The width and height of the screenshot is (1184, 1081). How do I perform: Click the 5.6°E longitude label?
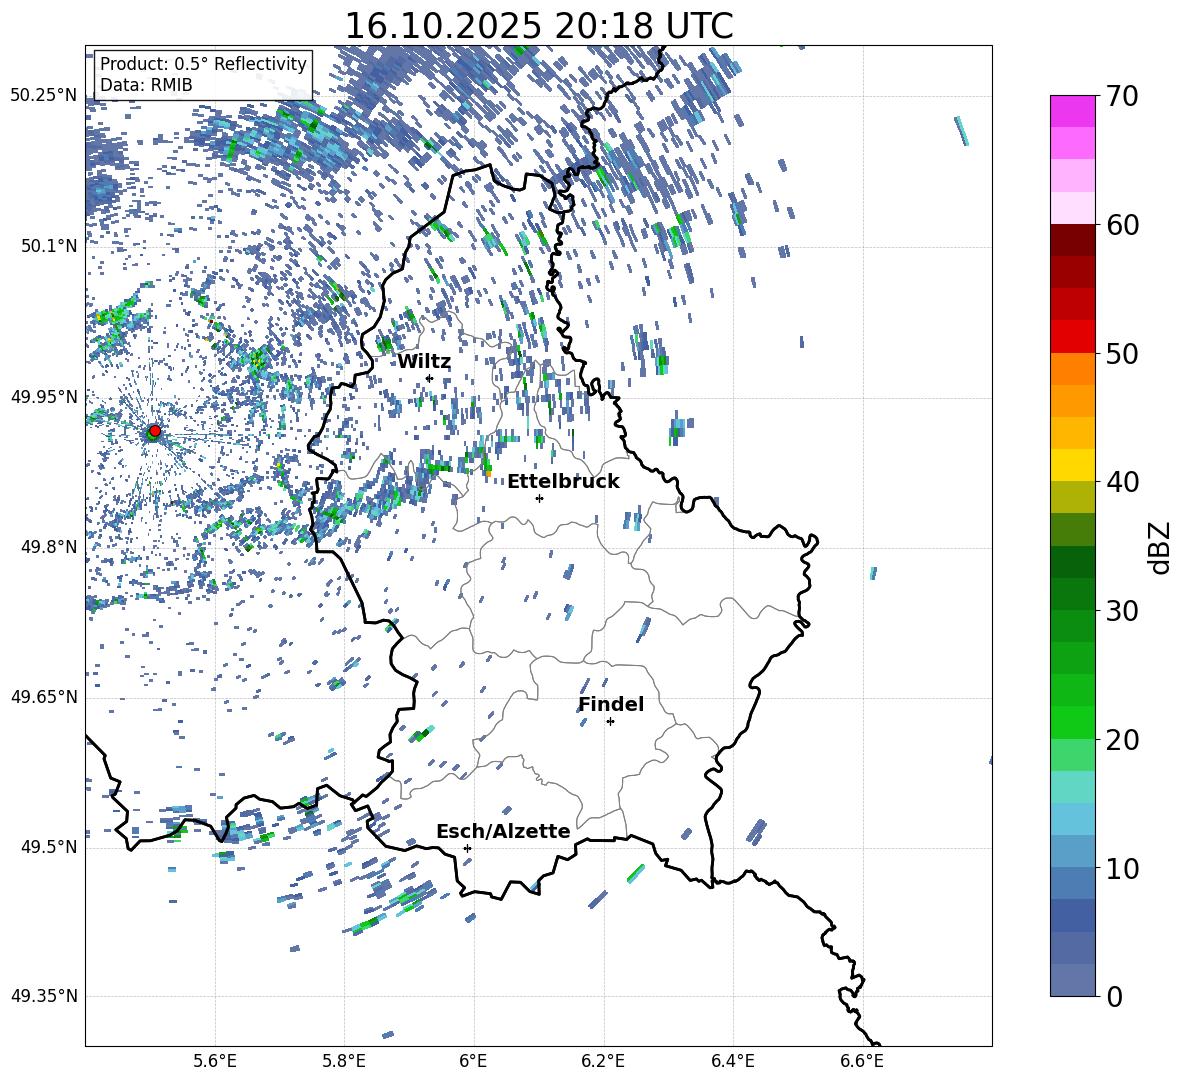click(215, 1061)
